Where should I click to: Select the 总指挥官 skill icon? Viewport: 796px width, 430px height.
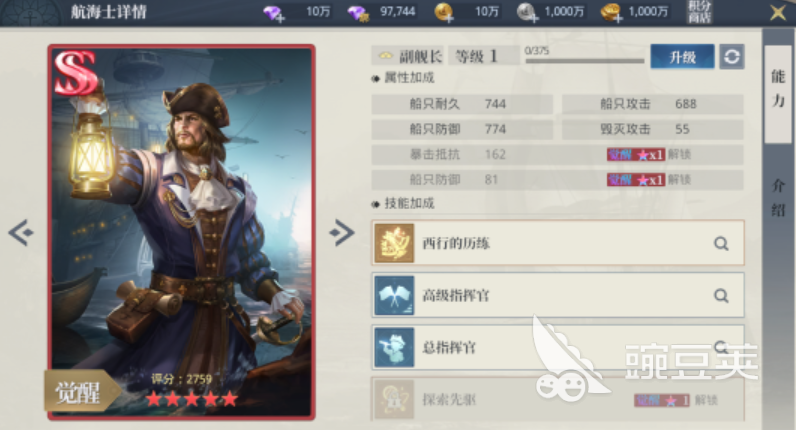[x=394, y=348]
